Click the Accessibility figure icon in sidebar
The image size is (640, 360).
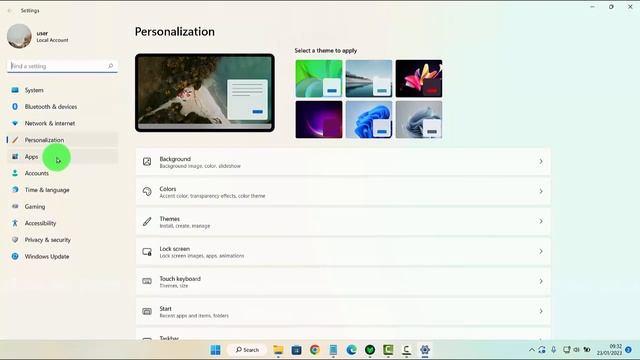coord(15,223)
